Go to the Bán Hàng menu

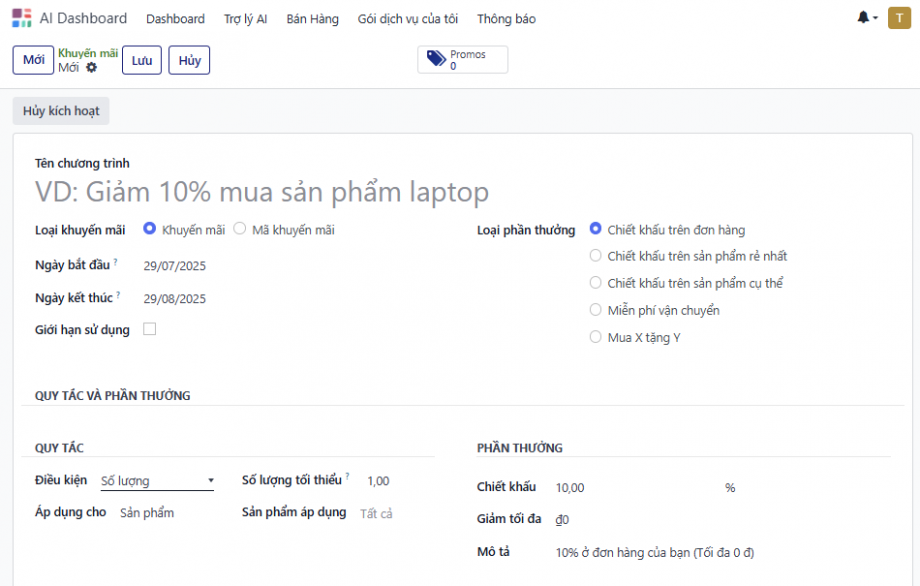pyautogui.click(x=312, y=19)
